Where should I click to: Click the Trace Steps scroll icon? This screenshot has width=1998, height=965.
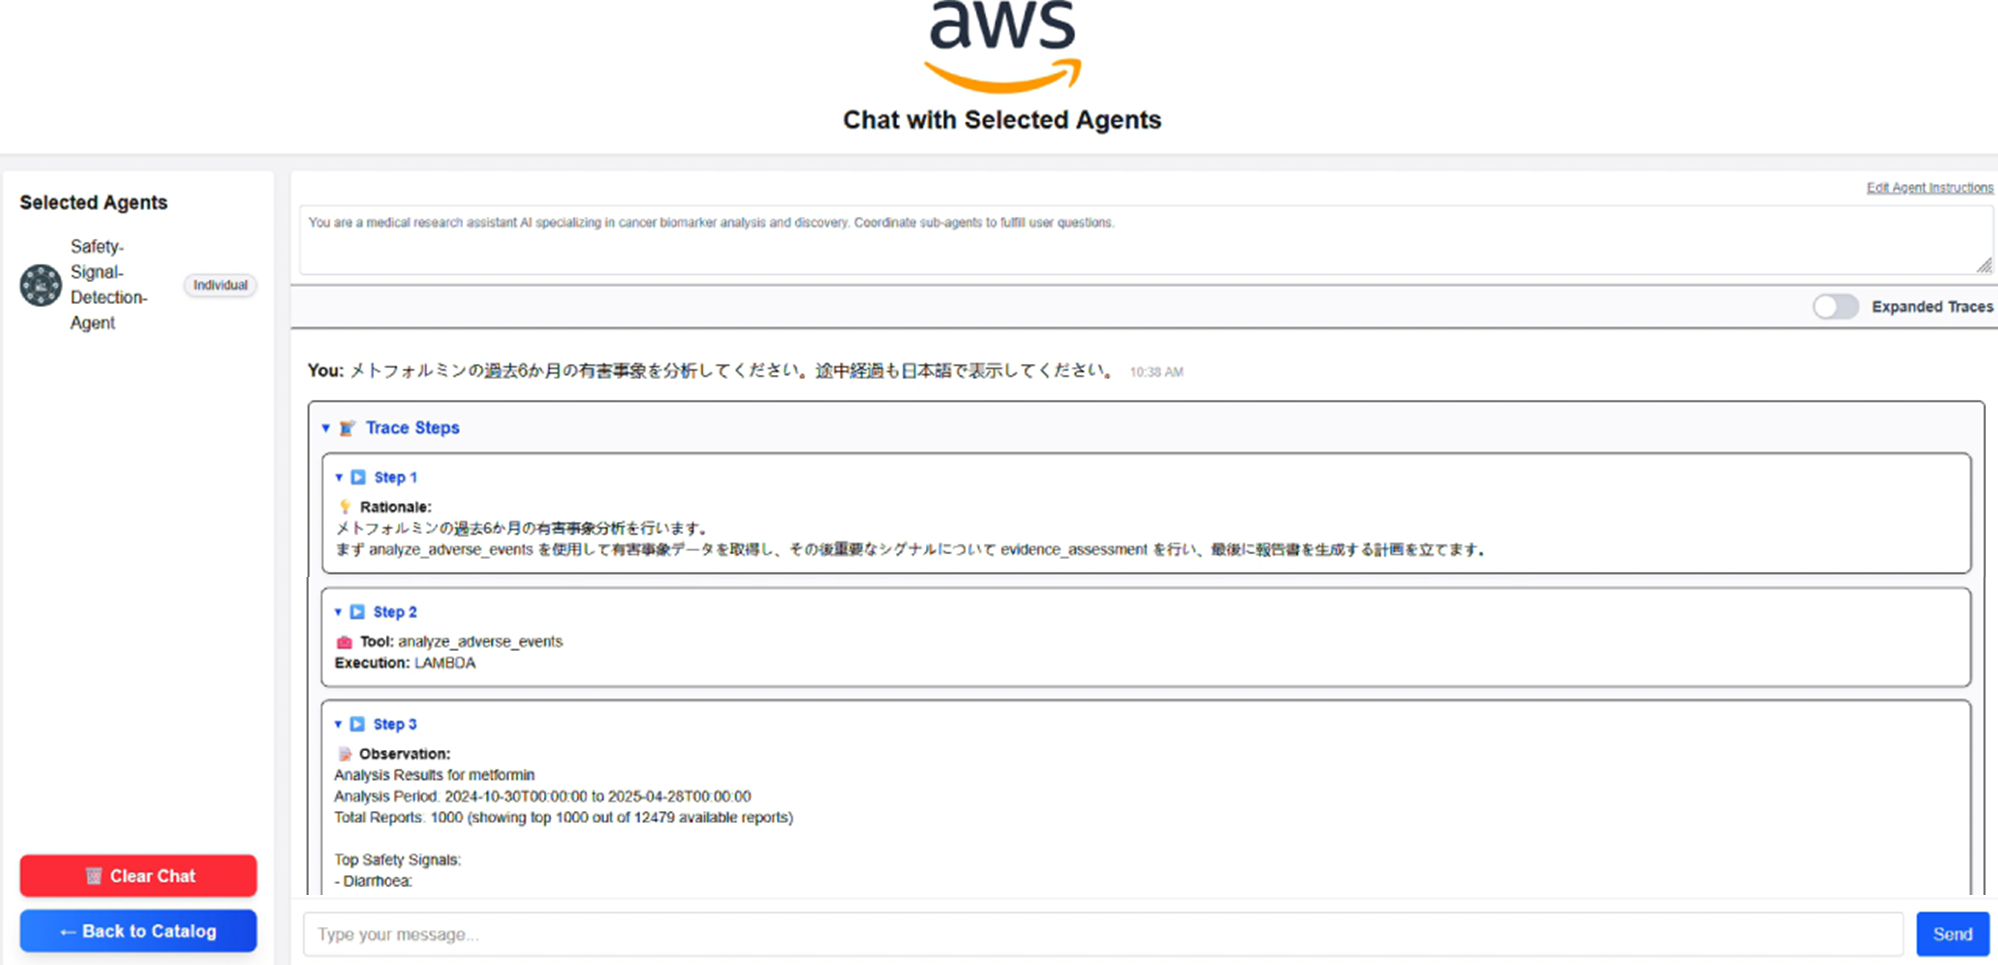pos(347,428)
